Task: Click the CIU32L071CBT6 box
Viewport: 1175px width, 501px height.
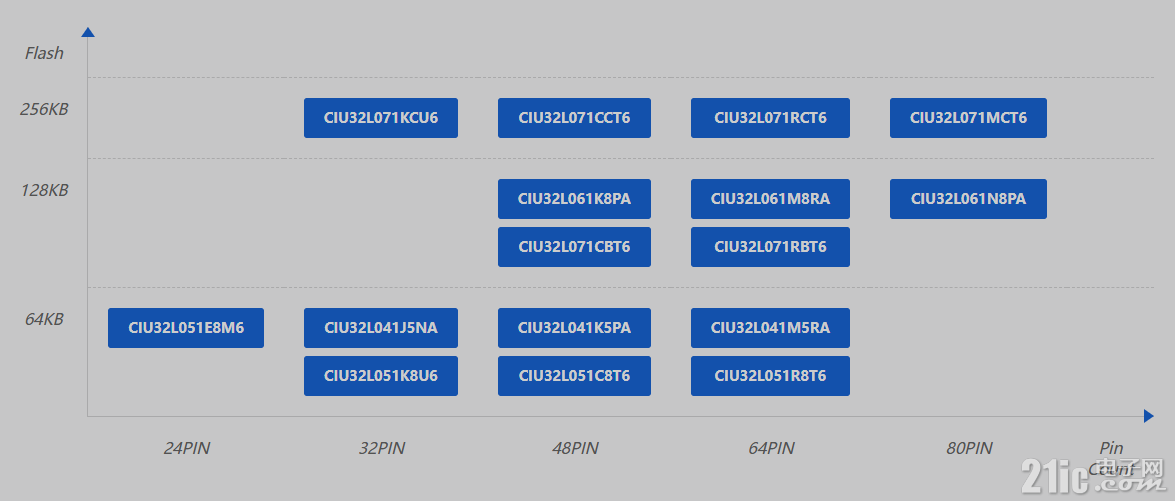Action: (x=574, y=246)
